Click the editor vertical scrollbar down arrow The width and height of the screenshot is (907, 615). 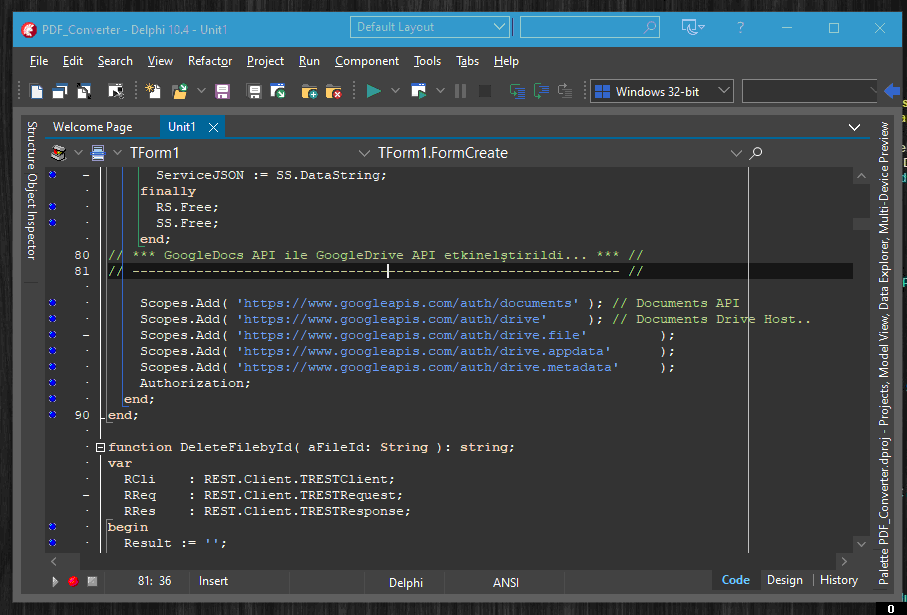click(861, 544)
